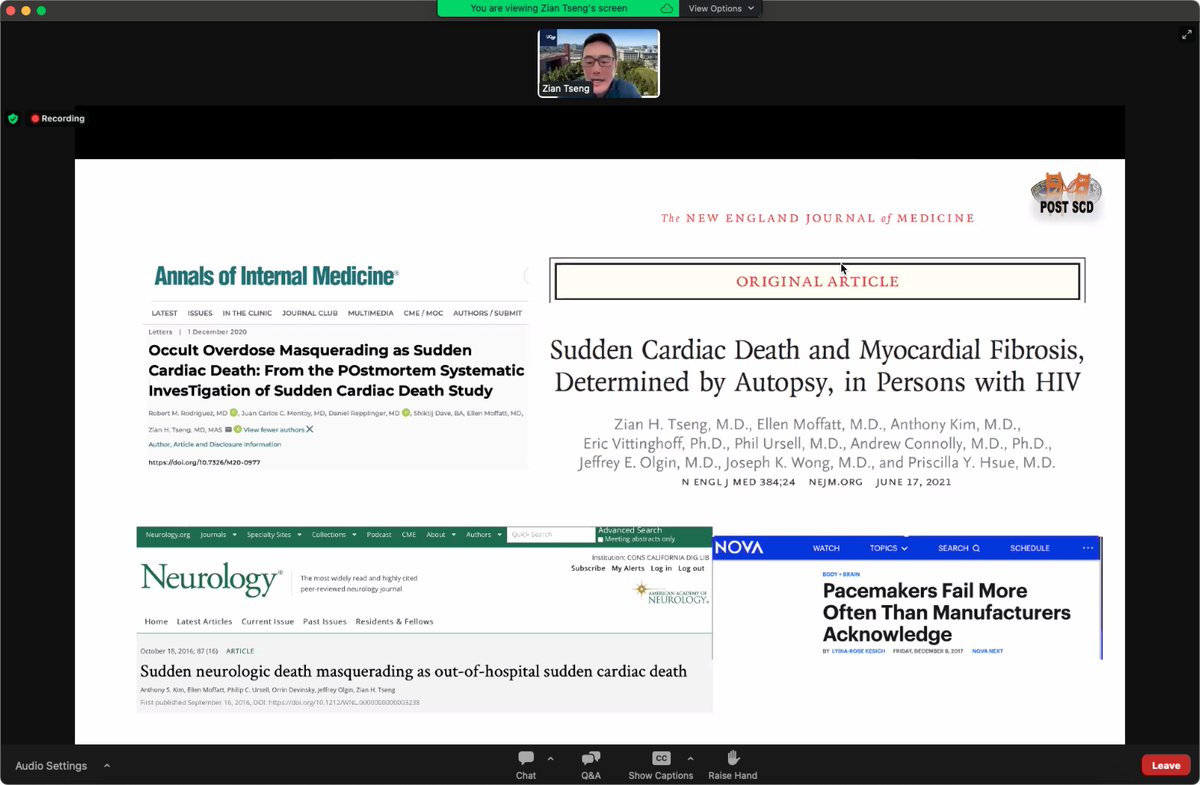This screenshot has width=1200, height=785.
Task: Open About dropdown on Neurology bar
Action: 440,535
